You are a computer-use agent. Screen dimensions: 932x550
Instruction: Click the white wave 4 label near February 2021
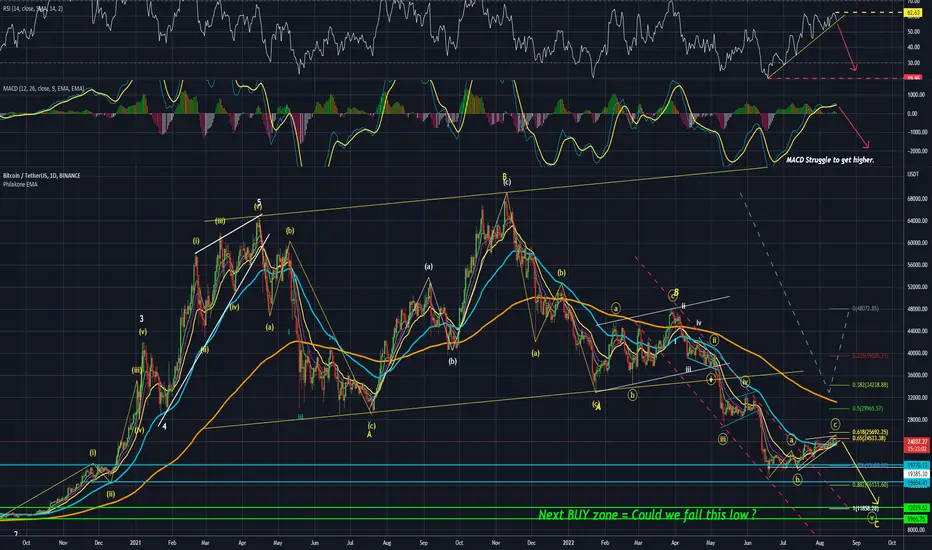tap(164, 426)
